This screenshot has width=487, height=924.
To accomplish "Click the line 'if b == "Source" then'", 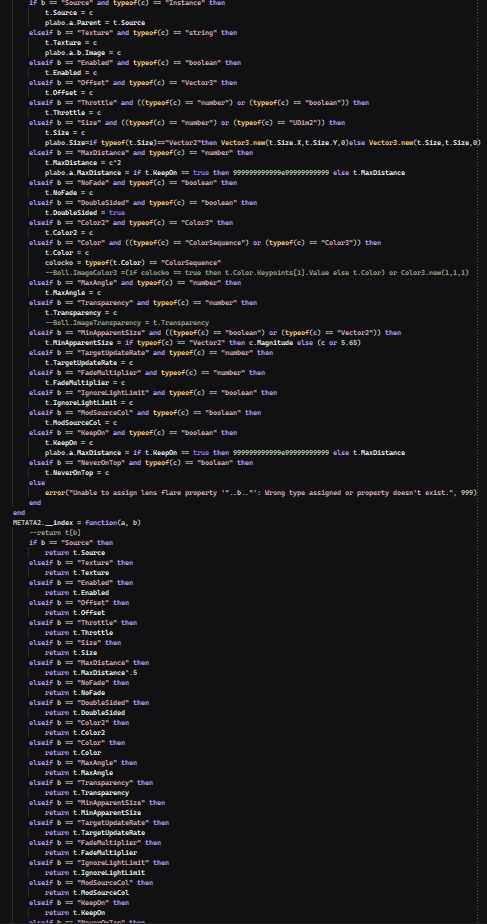I will [71, 543].
